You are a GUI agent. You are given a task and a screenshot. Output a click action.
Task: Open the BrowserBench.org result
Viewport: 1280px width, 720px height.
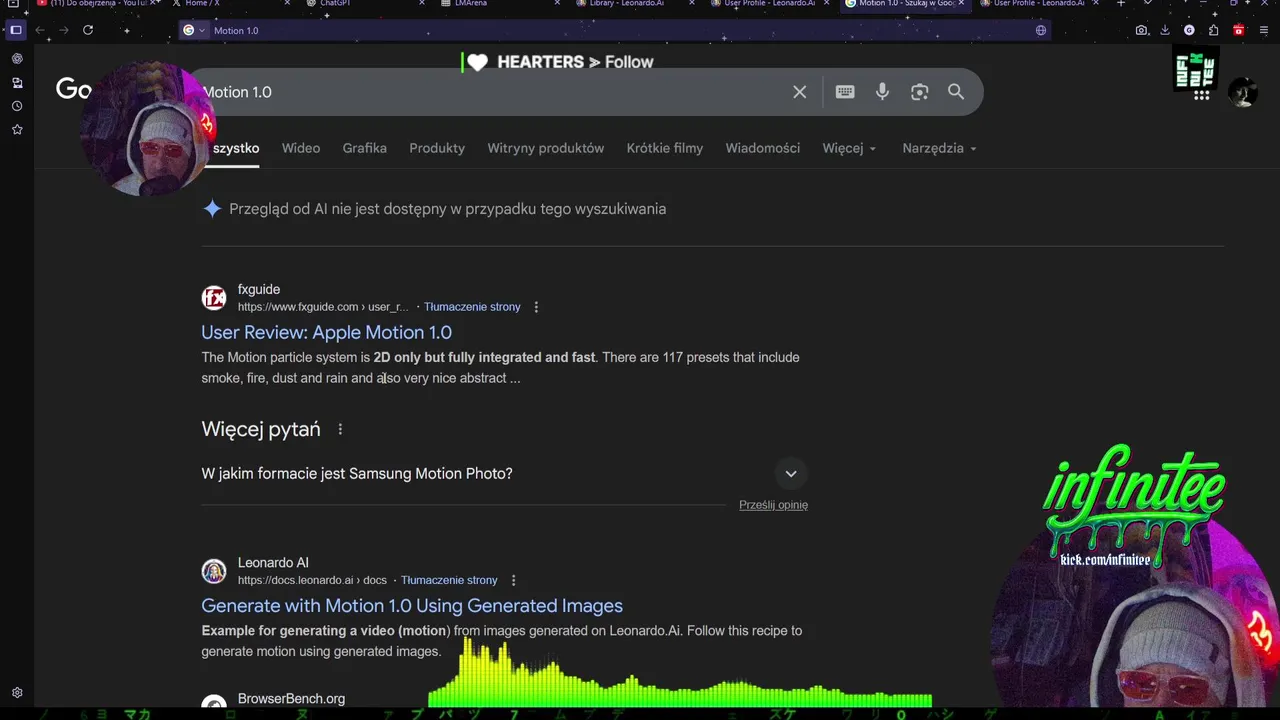coord(291,699)
